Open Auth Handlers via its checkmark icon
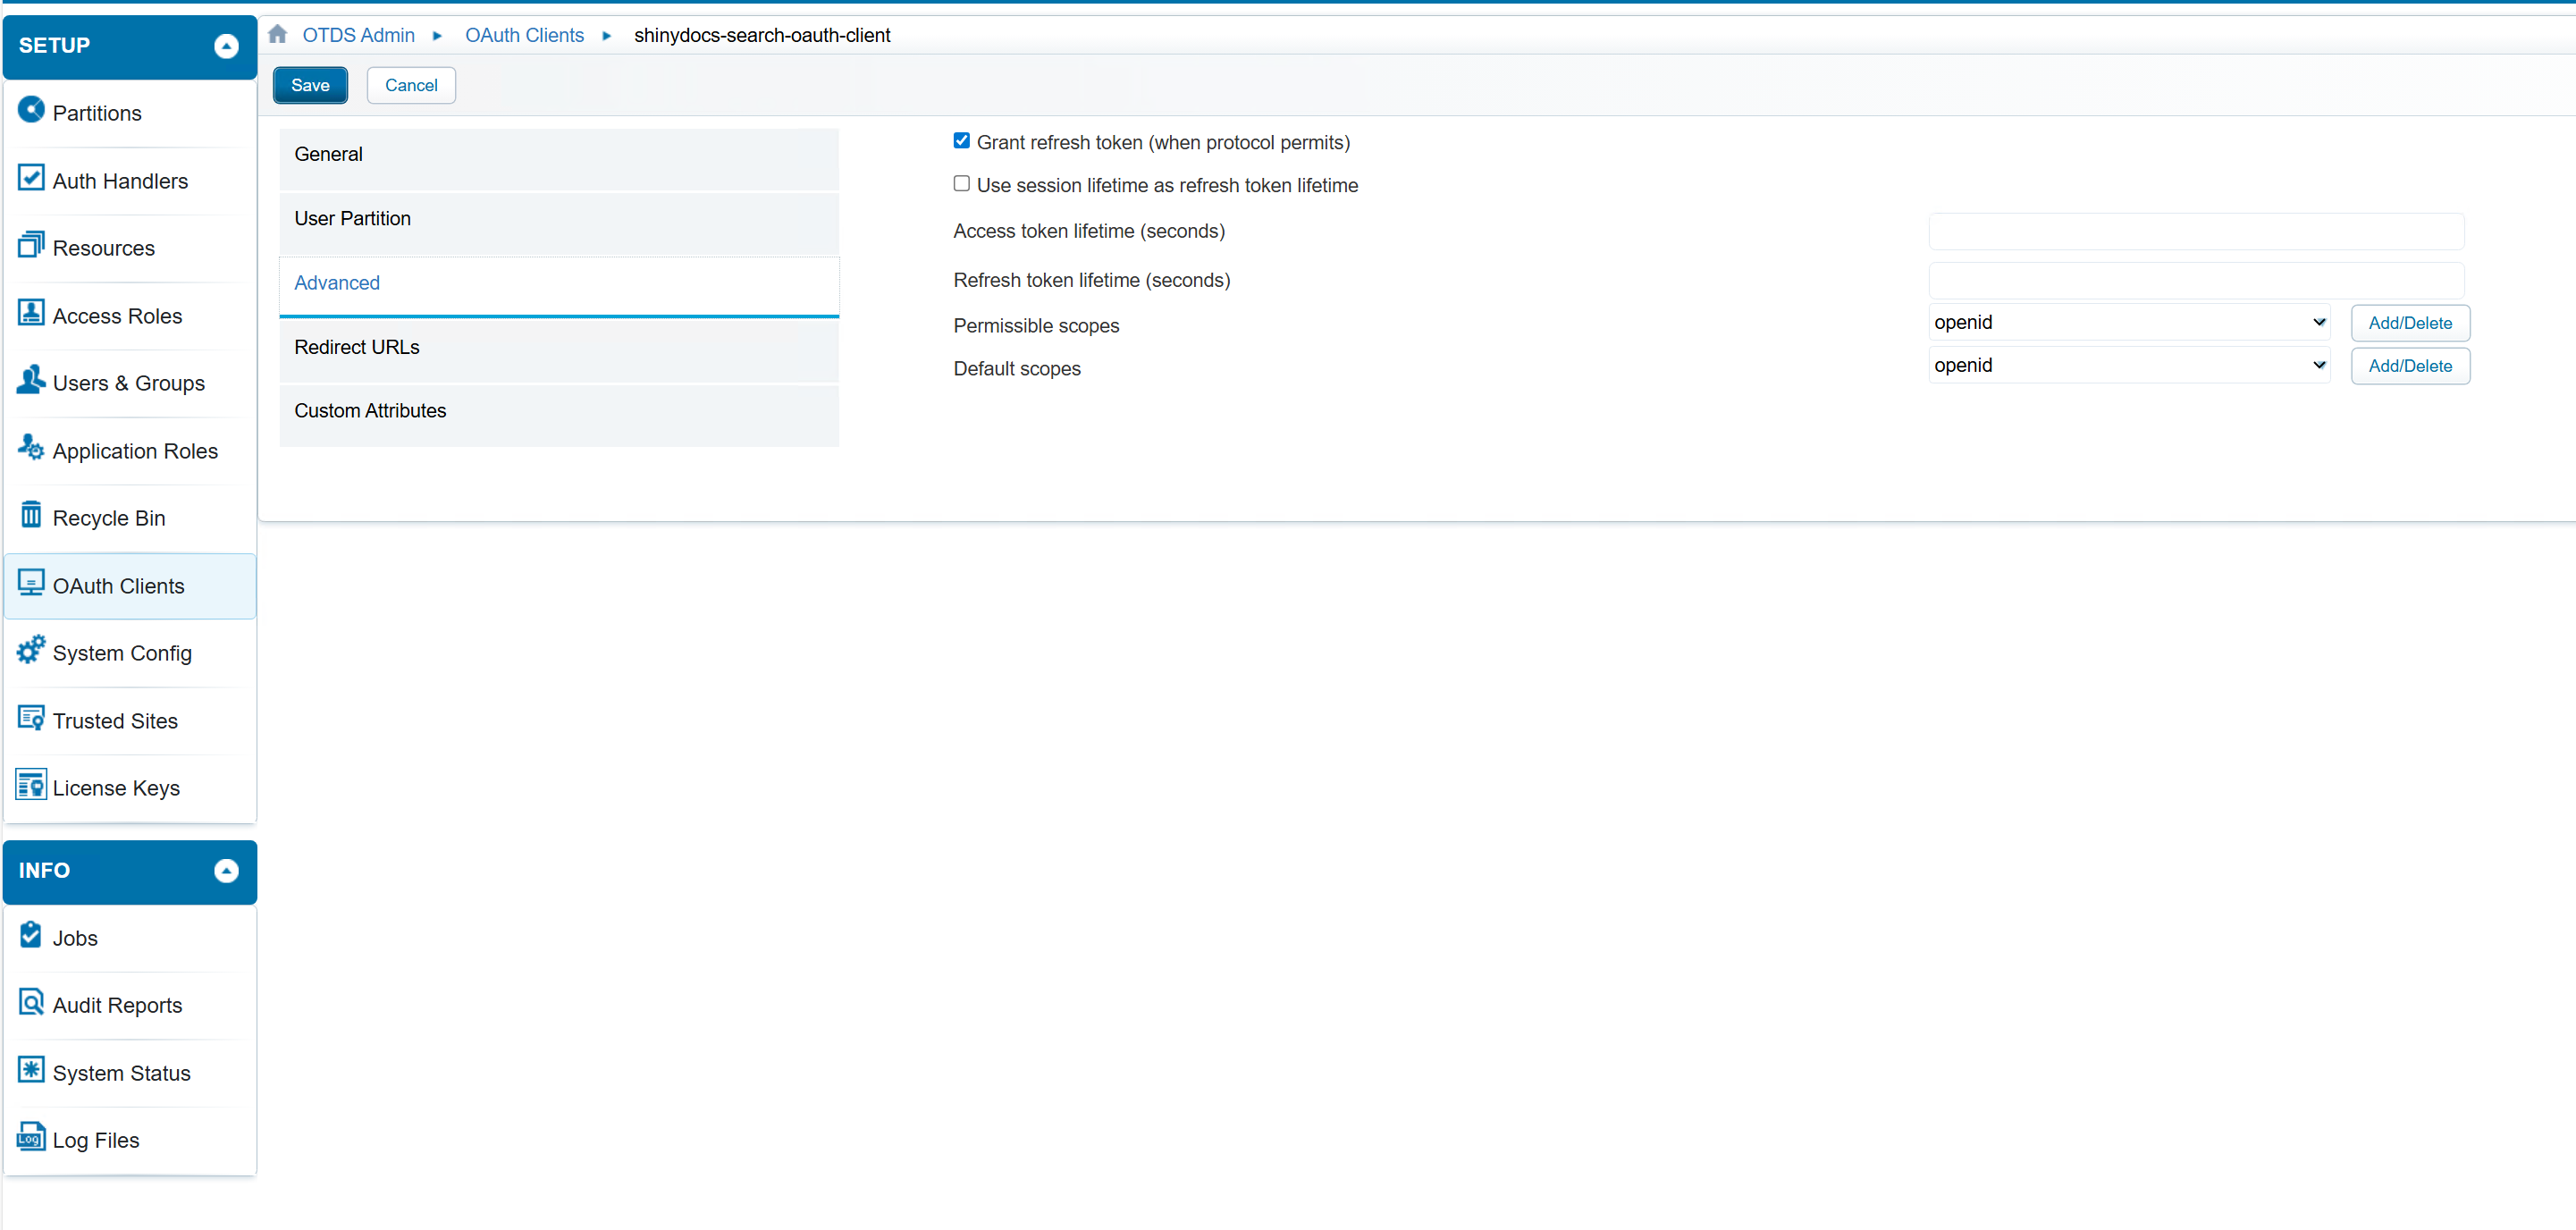 click(31, 179)
